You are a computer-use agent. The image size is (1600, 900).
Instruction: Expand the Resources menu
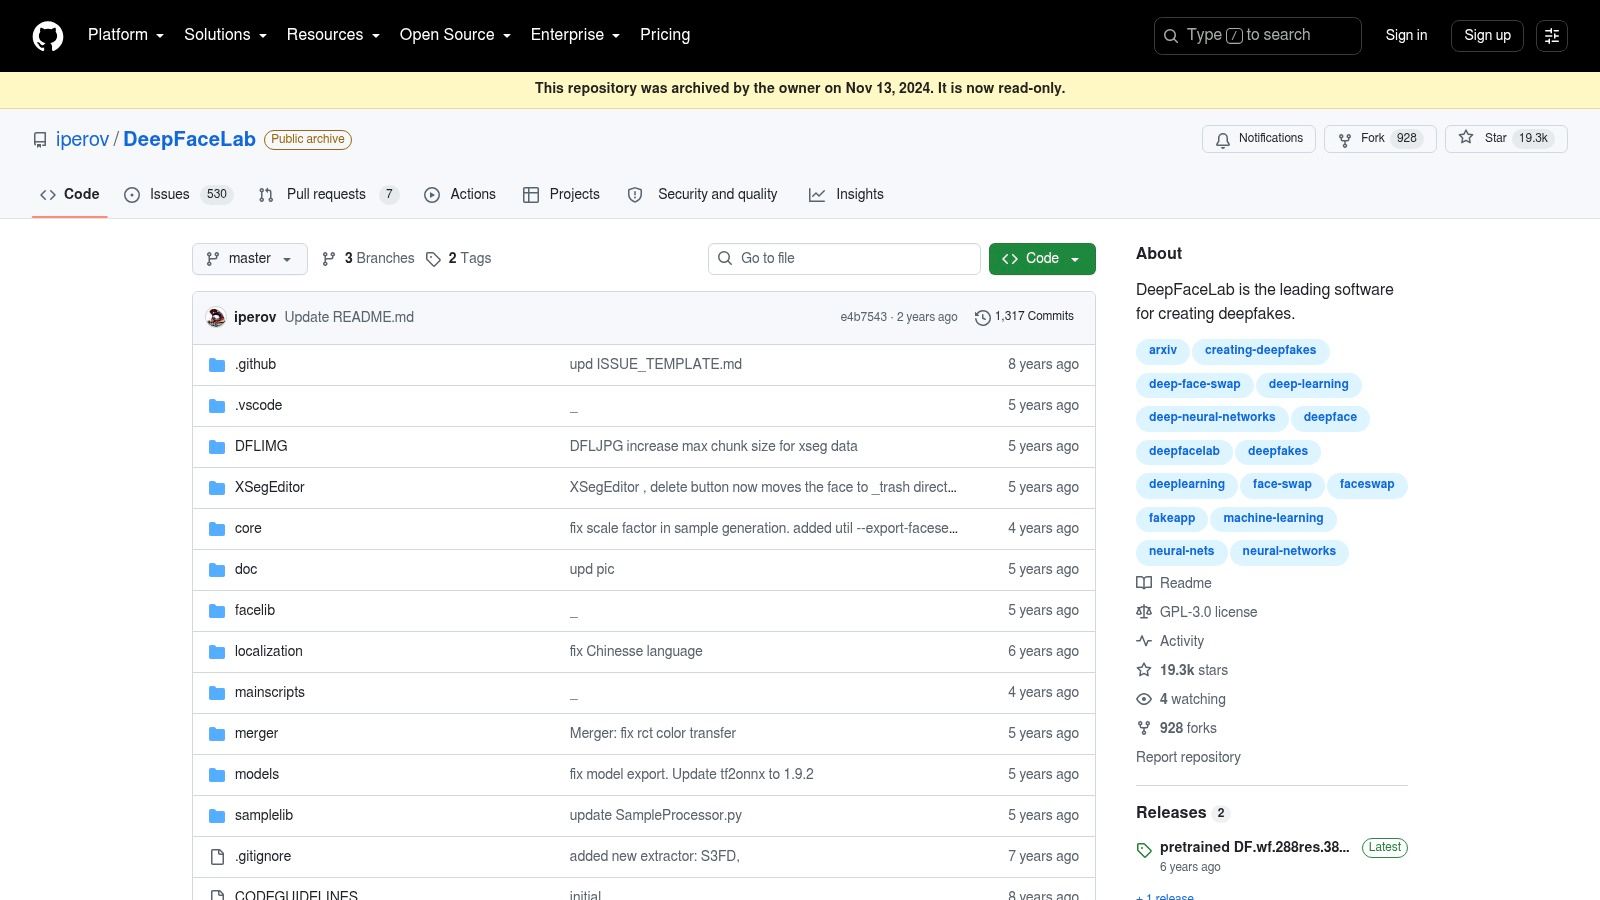[x=333, y=35]
